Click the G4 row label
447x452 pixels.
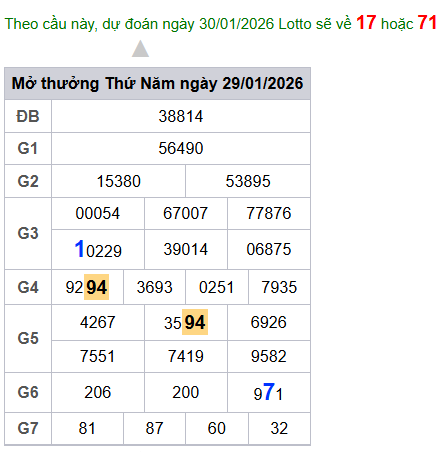tap(28, 288)
